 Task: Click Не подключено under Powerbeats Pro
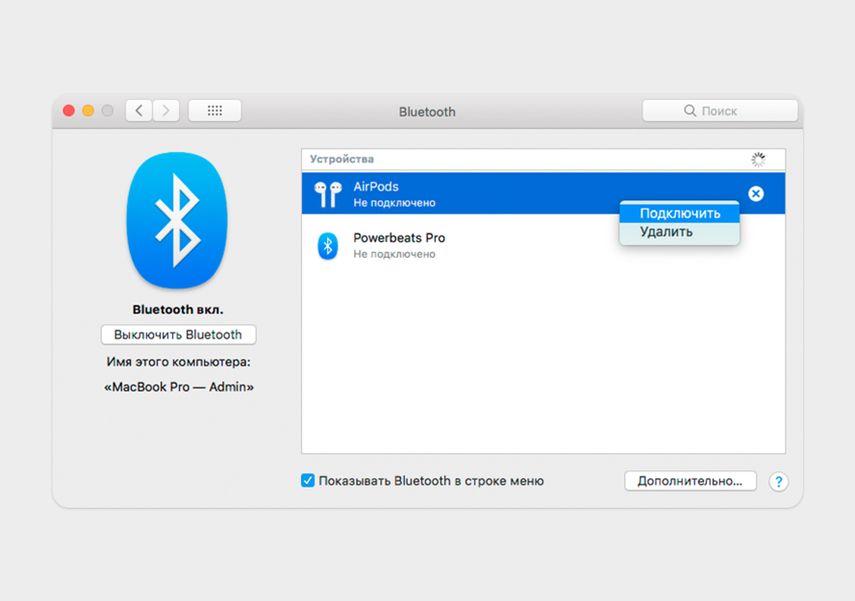[x=394, y=254]
